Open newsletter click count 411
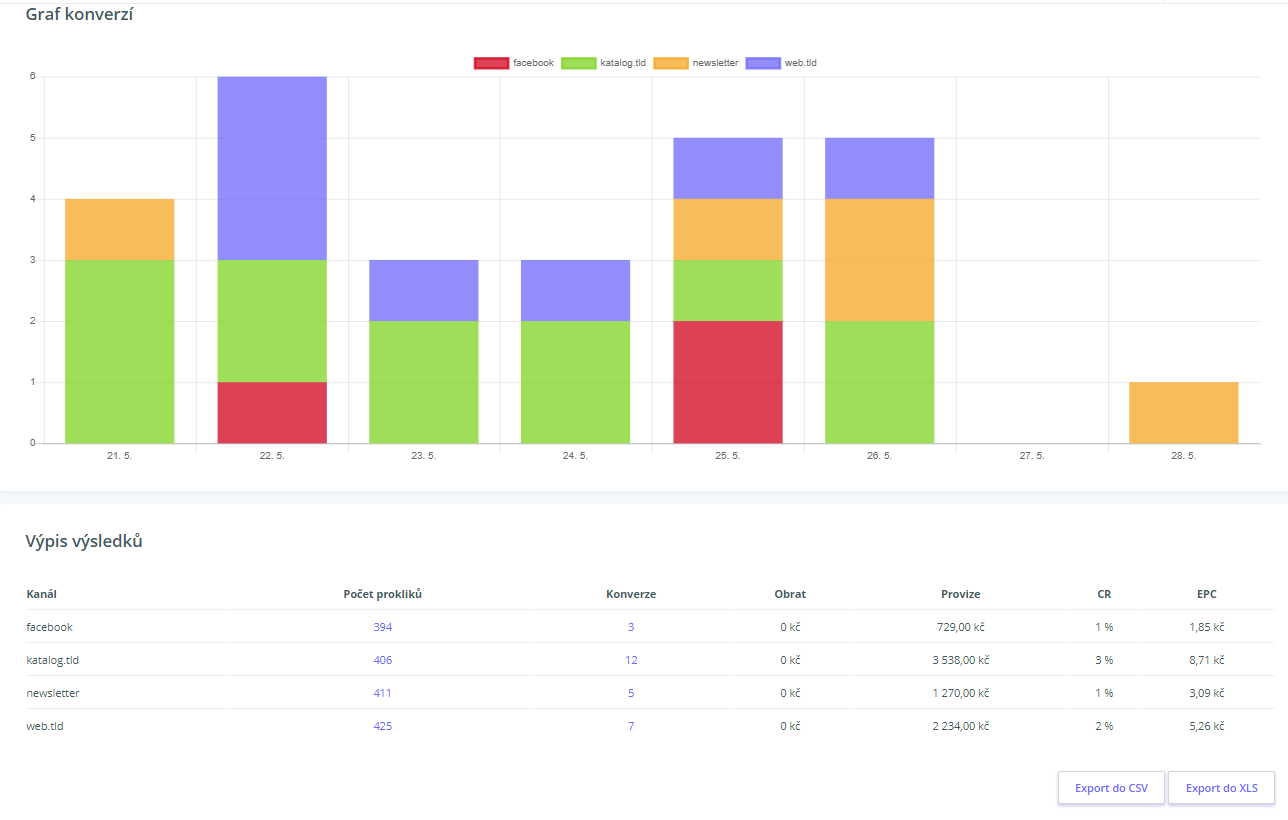 (x=383, y=693)
